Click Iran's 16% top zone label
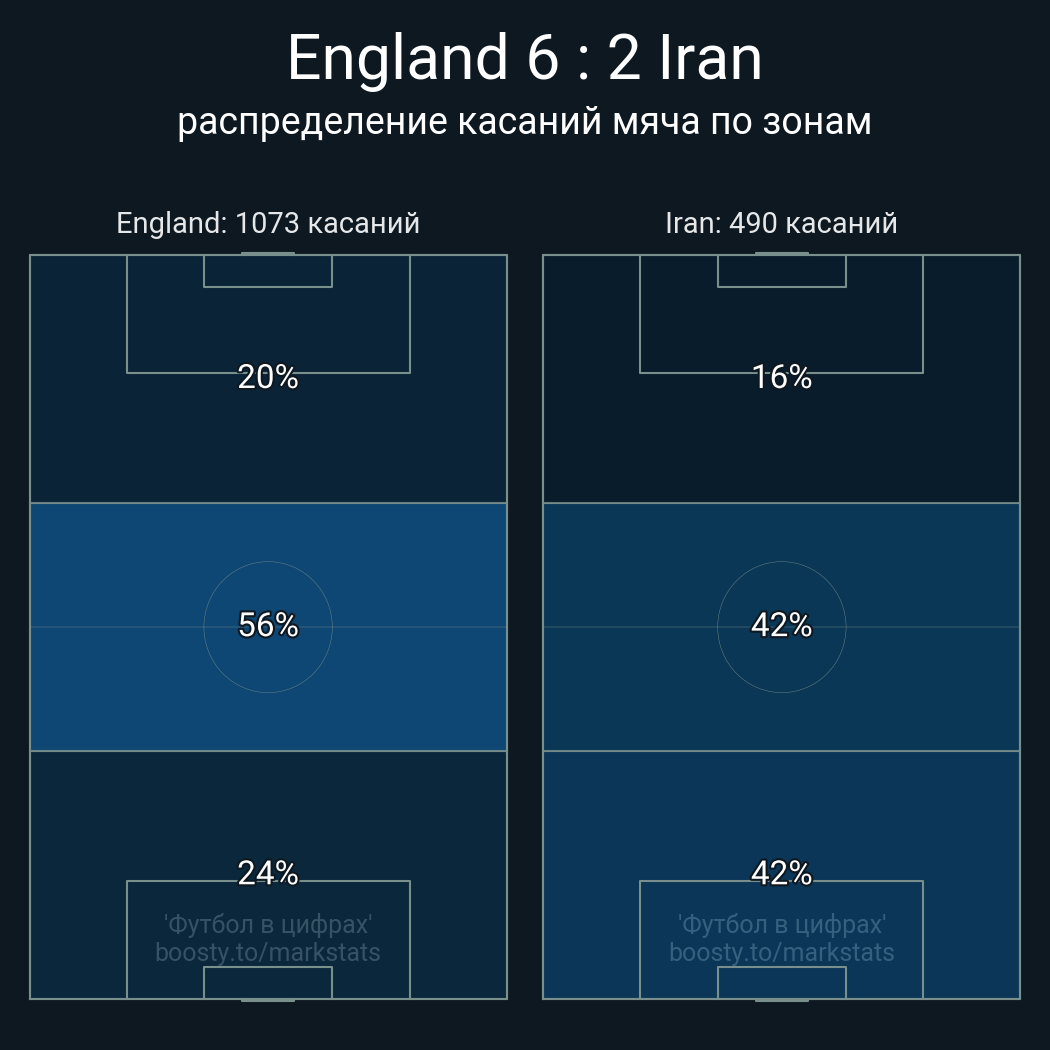Image resolution: width=1050 pixels, height=1050 pixels. (x=781, y=377)
